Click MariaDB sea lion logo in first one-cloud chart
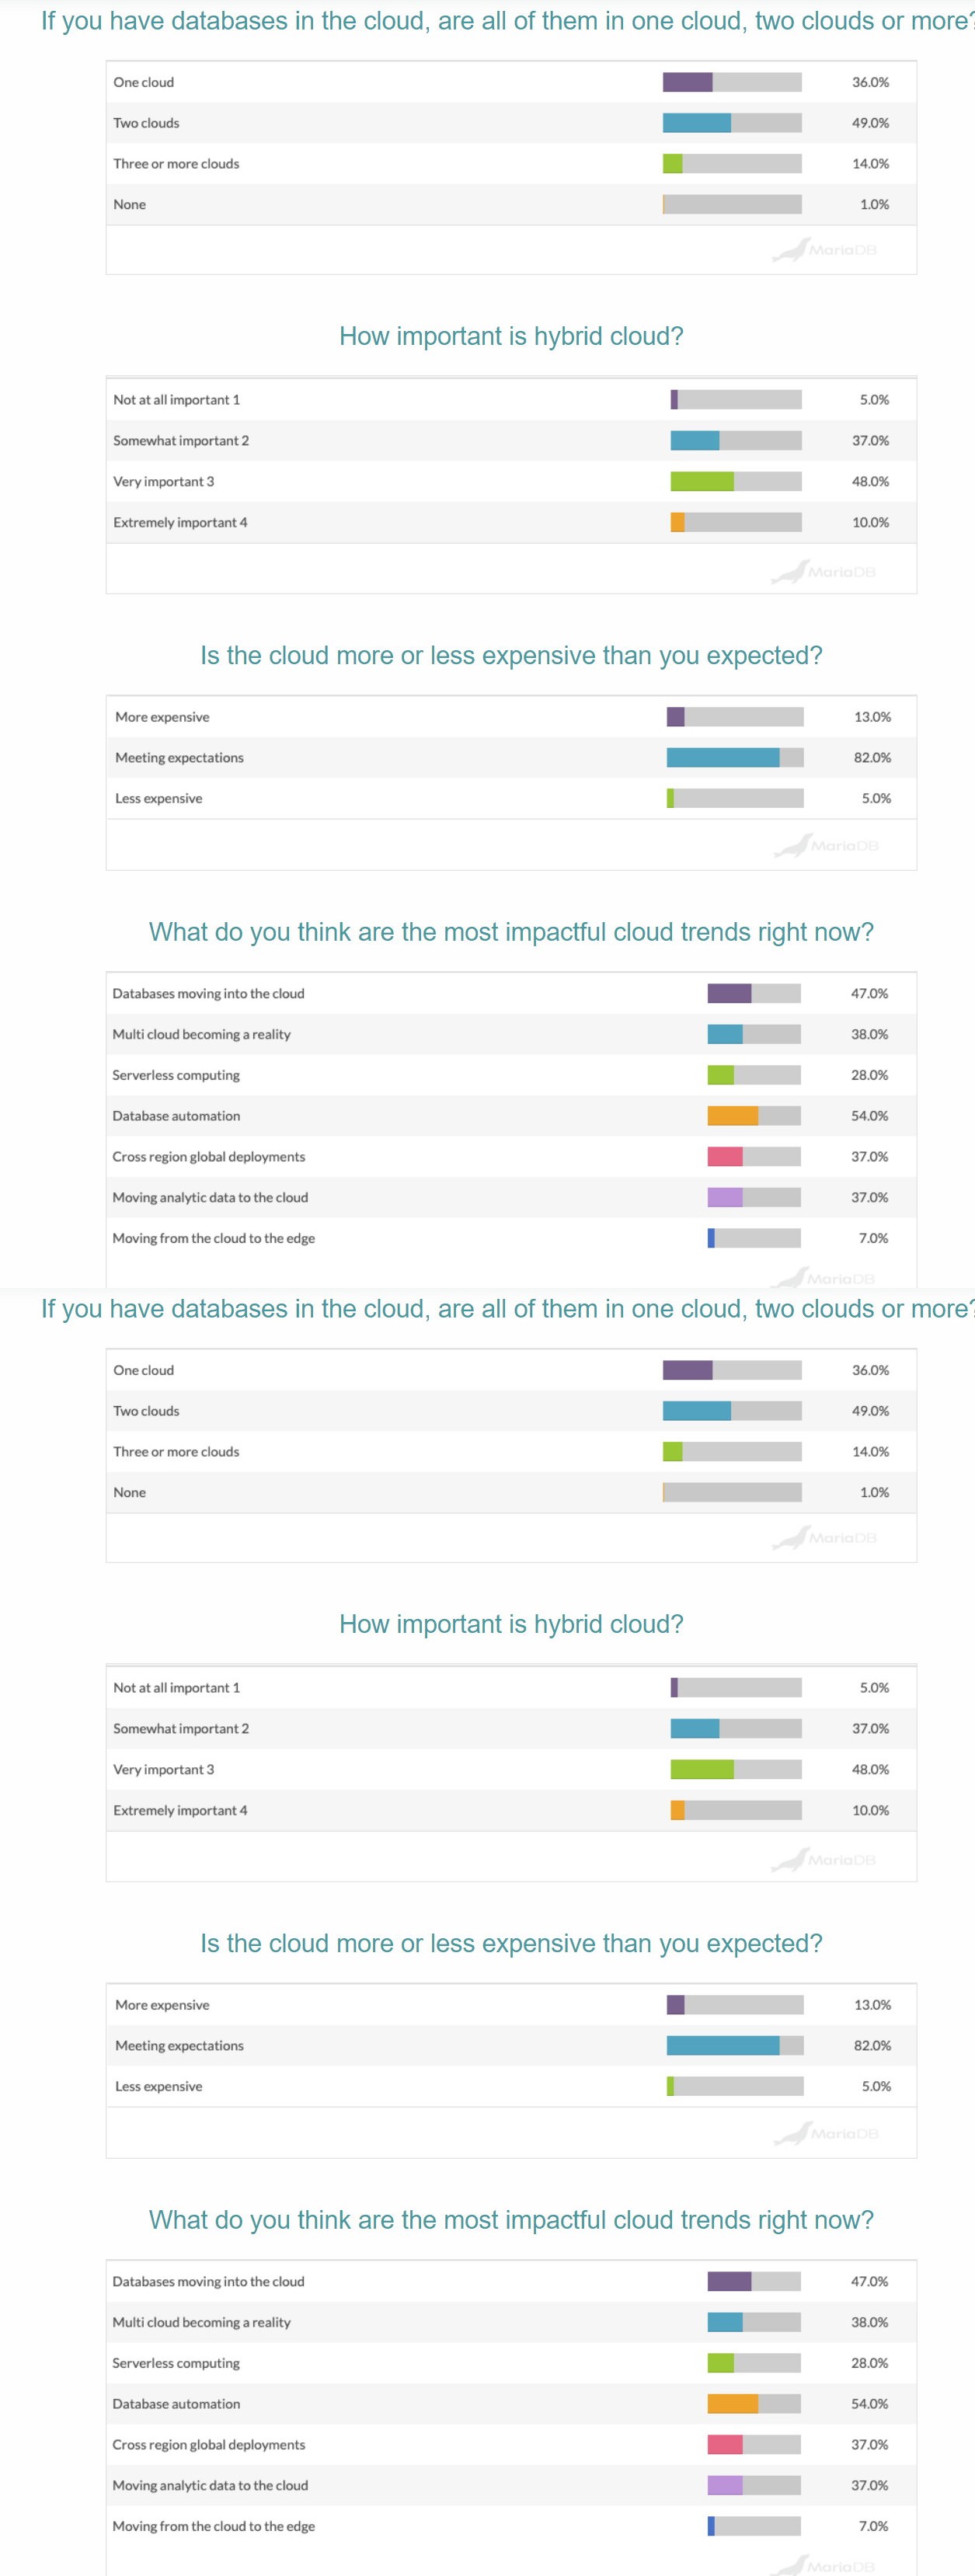This screenshot has height=2576, width=975. [825, 250]
